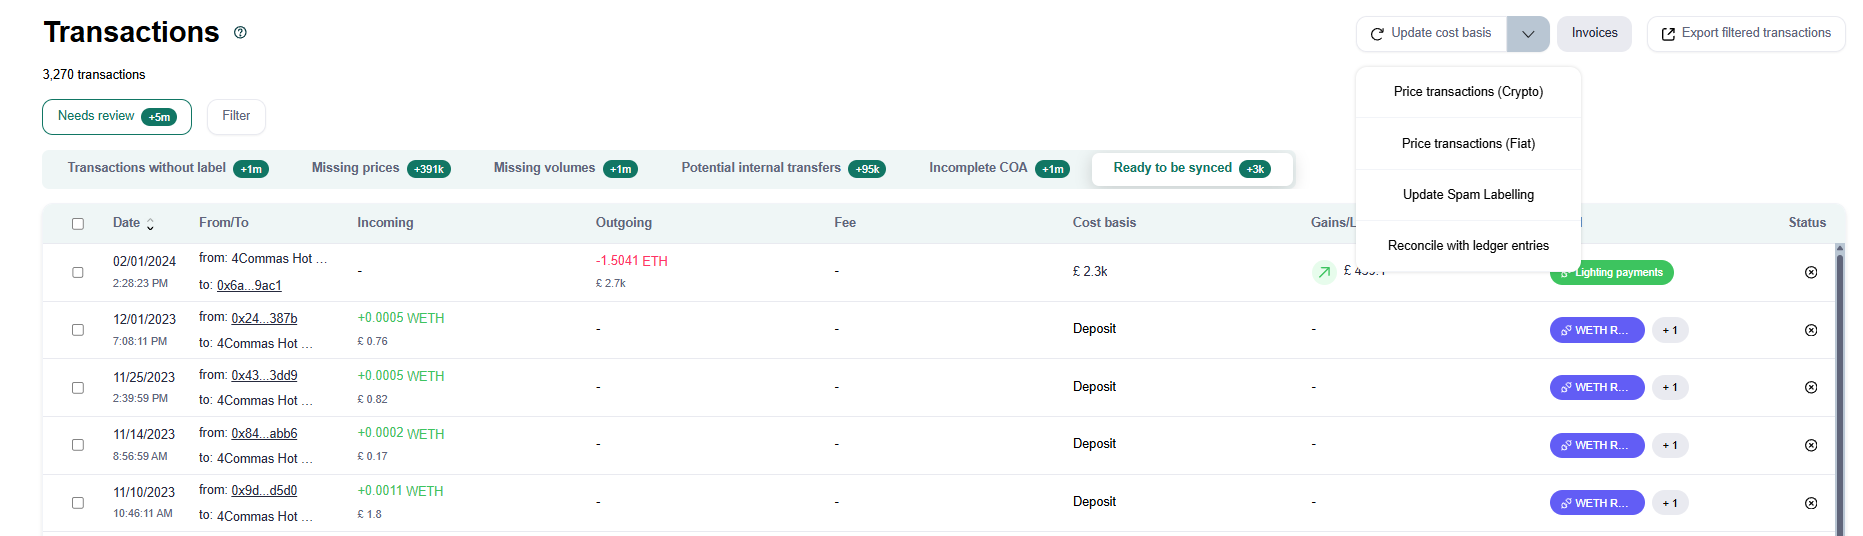The height and width of the screenshot is (536, 1863).
Task: Switch to the Missing prices tab
Action: pyautogui.click(x=380, y=168)
